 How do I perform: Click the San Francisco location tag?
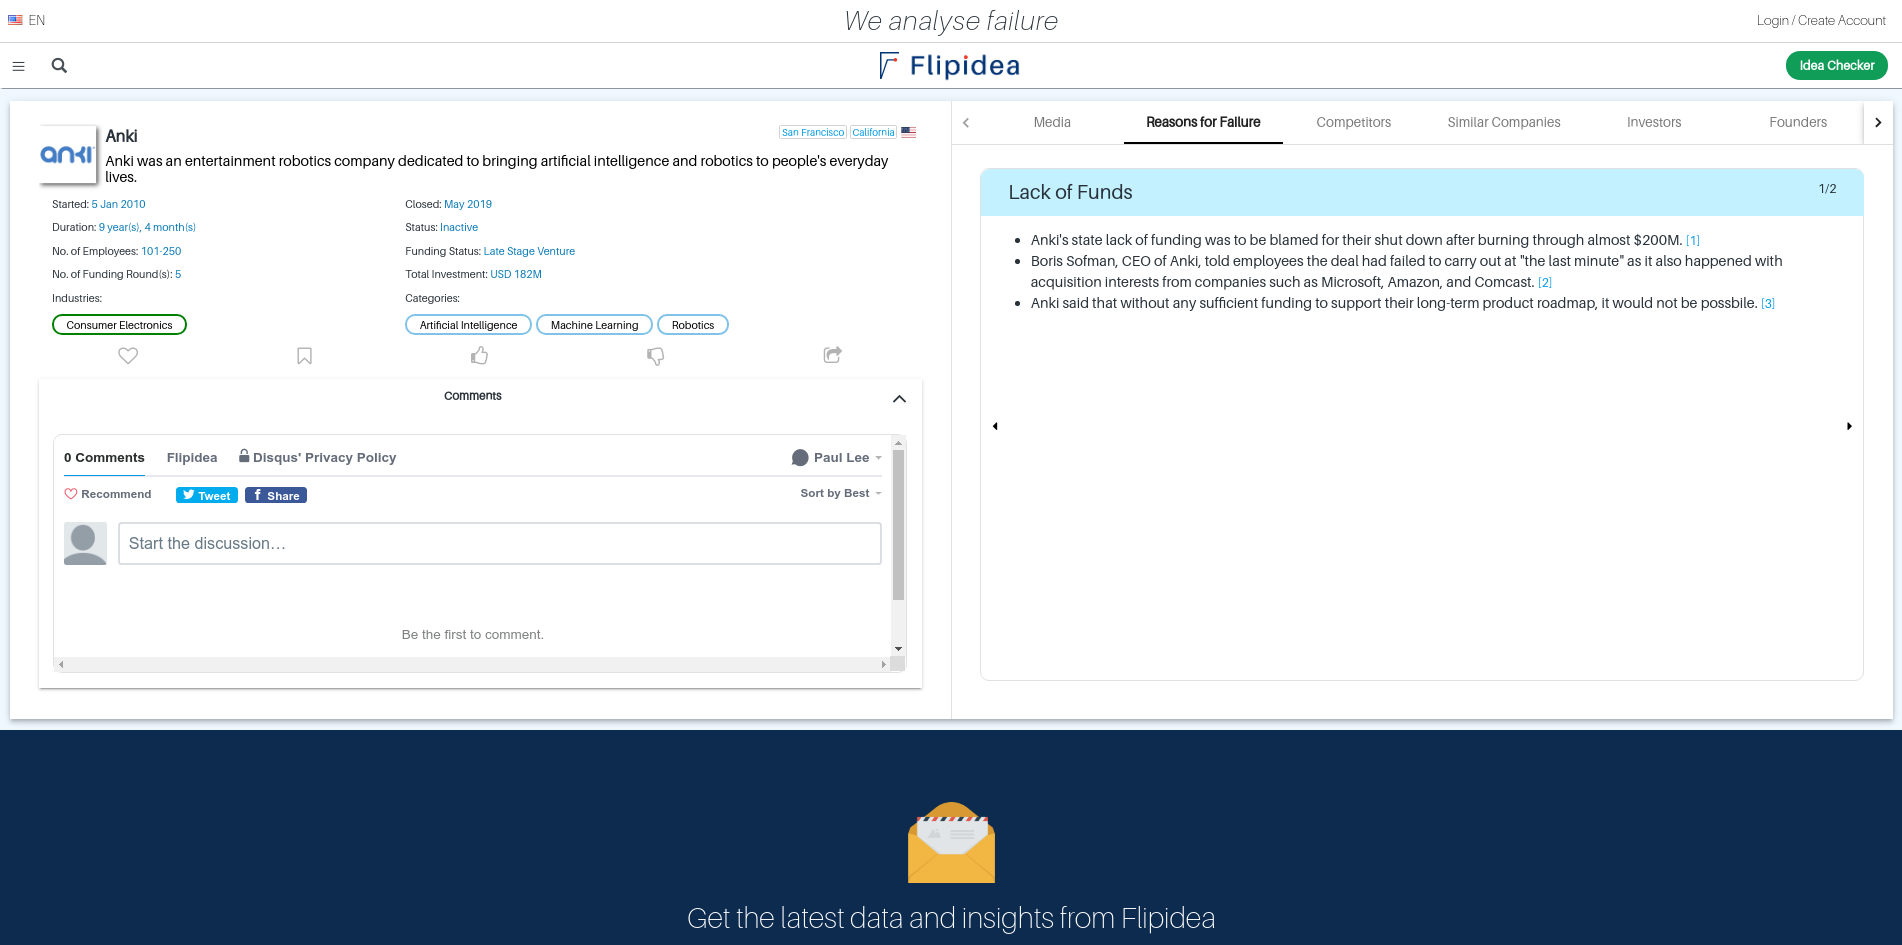[813, 132]
